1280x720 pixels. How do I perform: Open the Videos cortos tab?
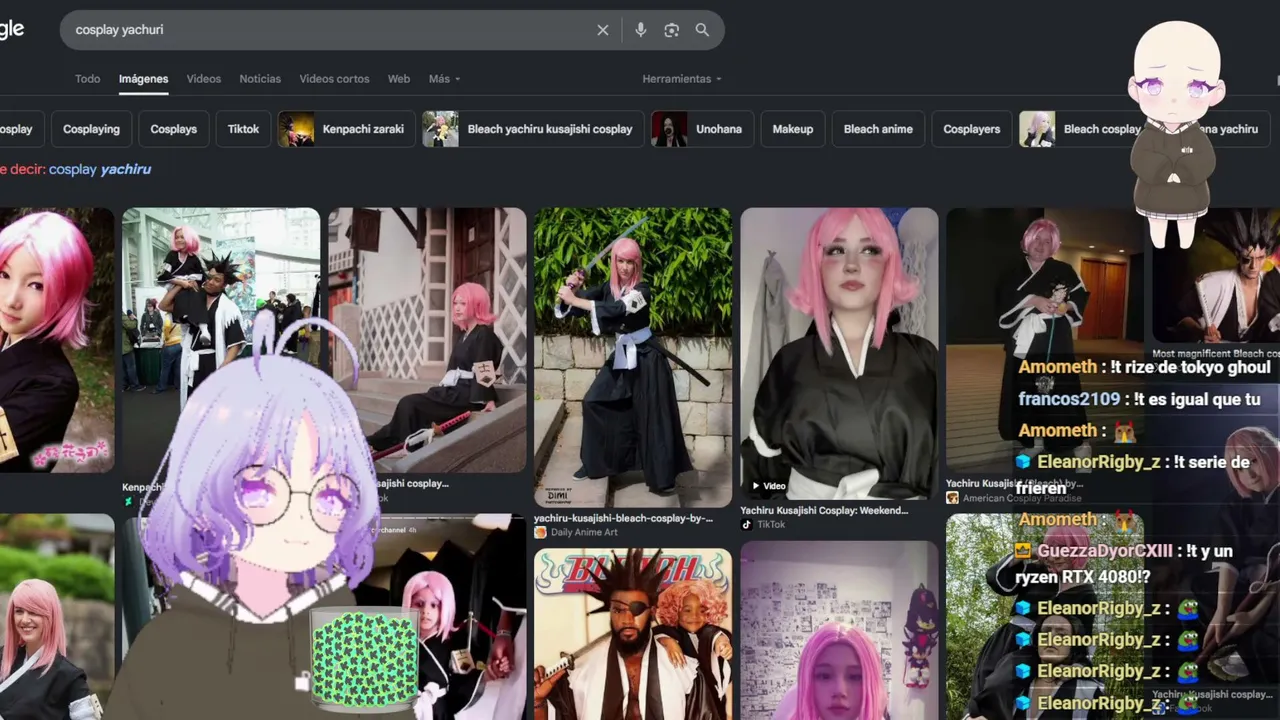tap(335, 79)
